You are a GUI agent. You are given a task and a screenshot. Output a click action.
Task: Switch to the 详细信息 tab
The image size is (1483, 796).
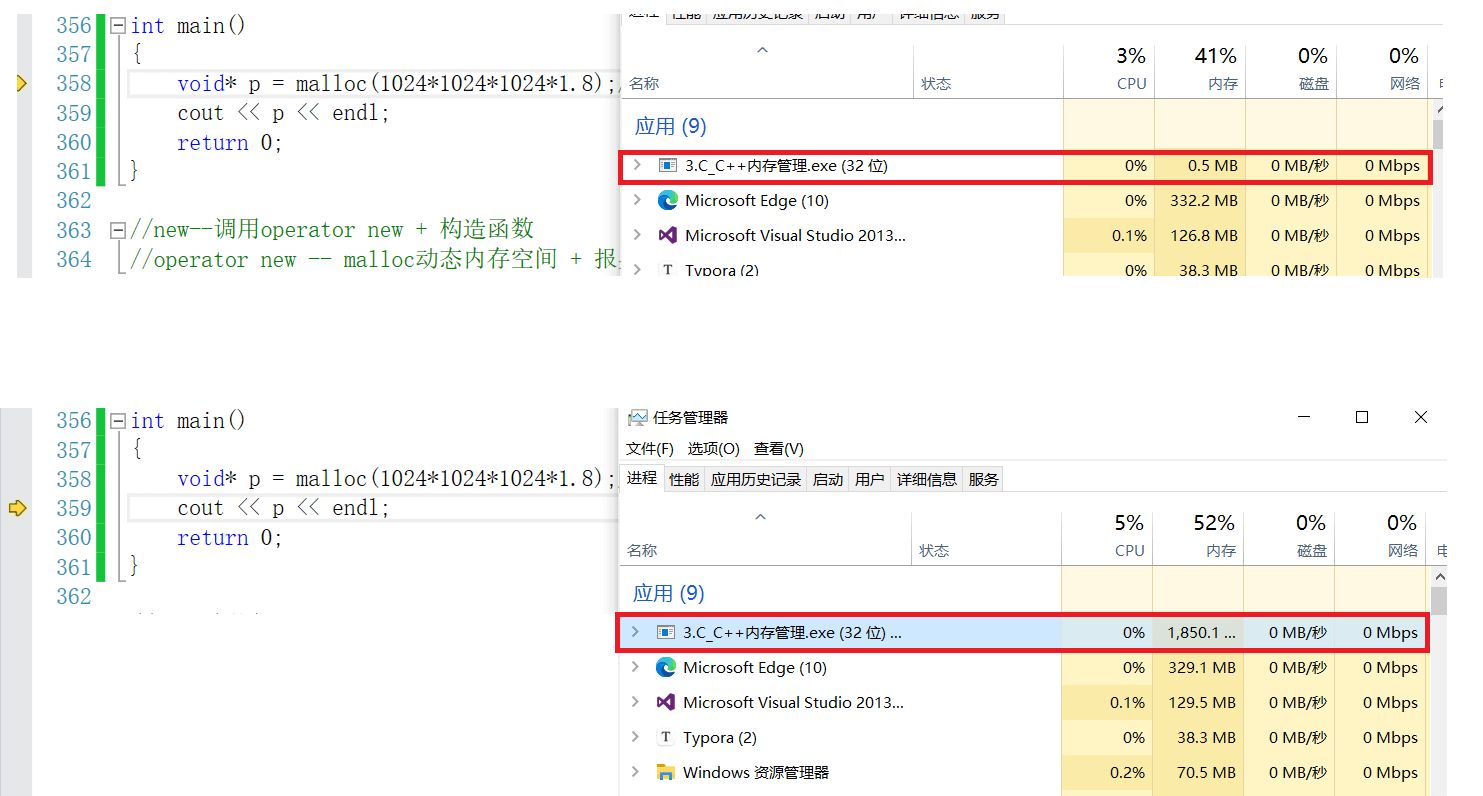pos(926,478)
